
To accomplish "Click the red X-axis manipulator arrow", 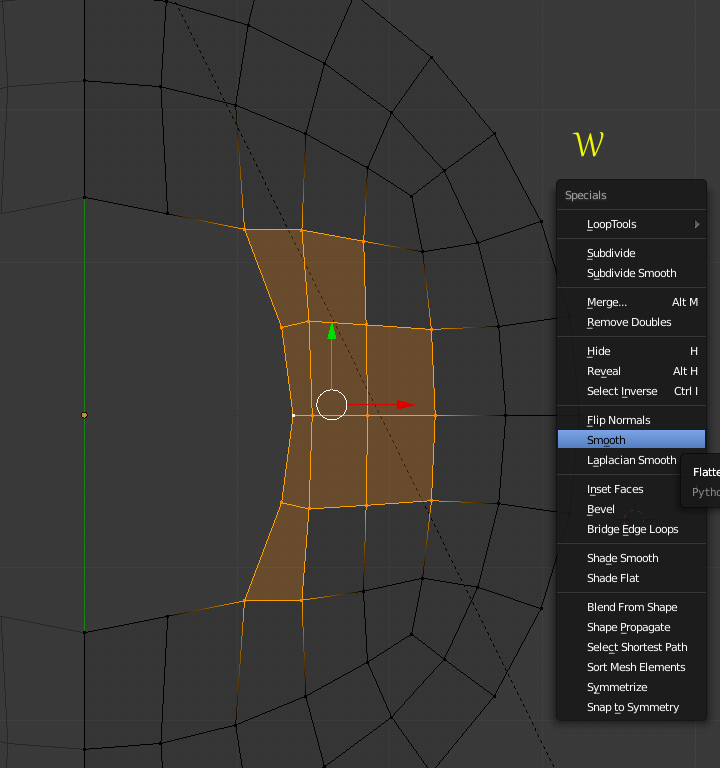I will pos(406,405).
